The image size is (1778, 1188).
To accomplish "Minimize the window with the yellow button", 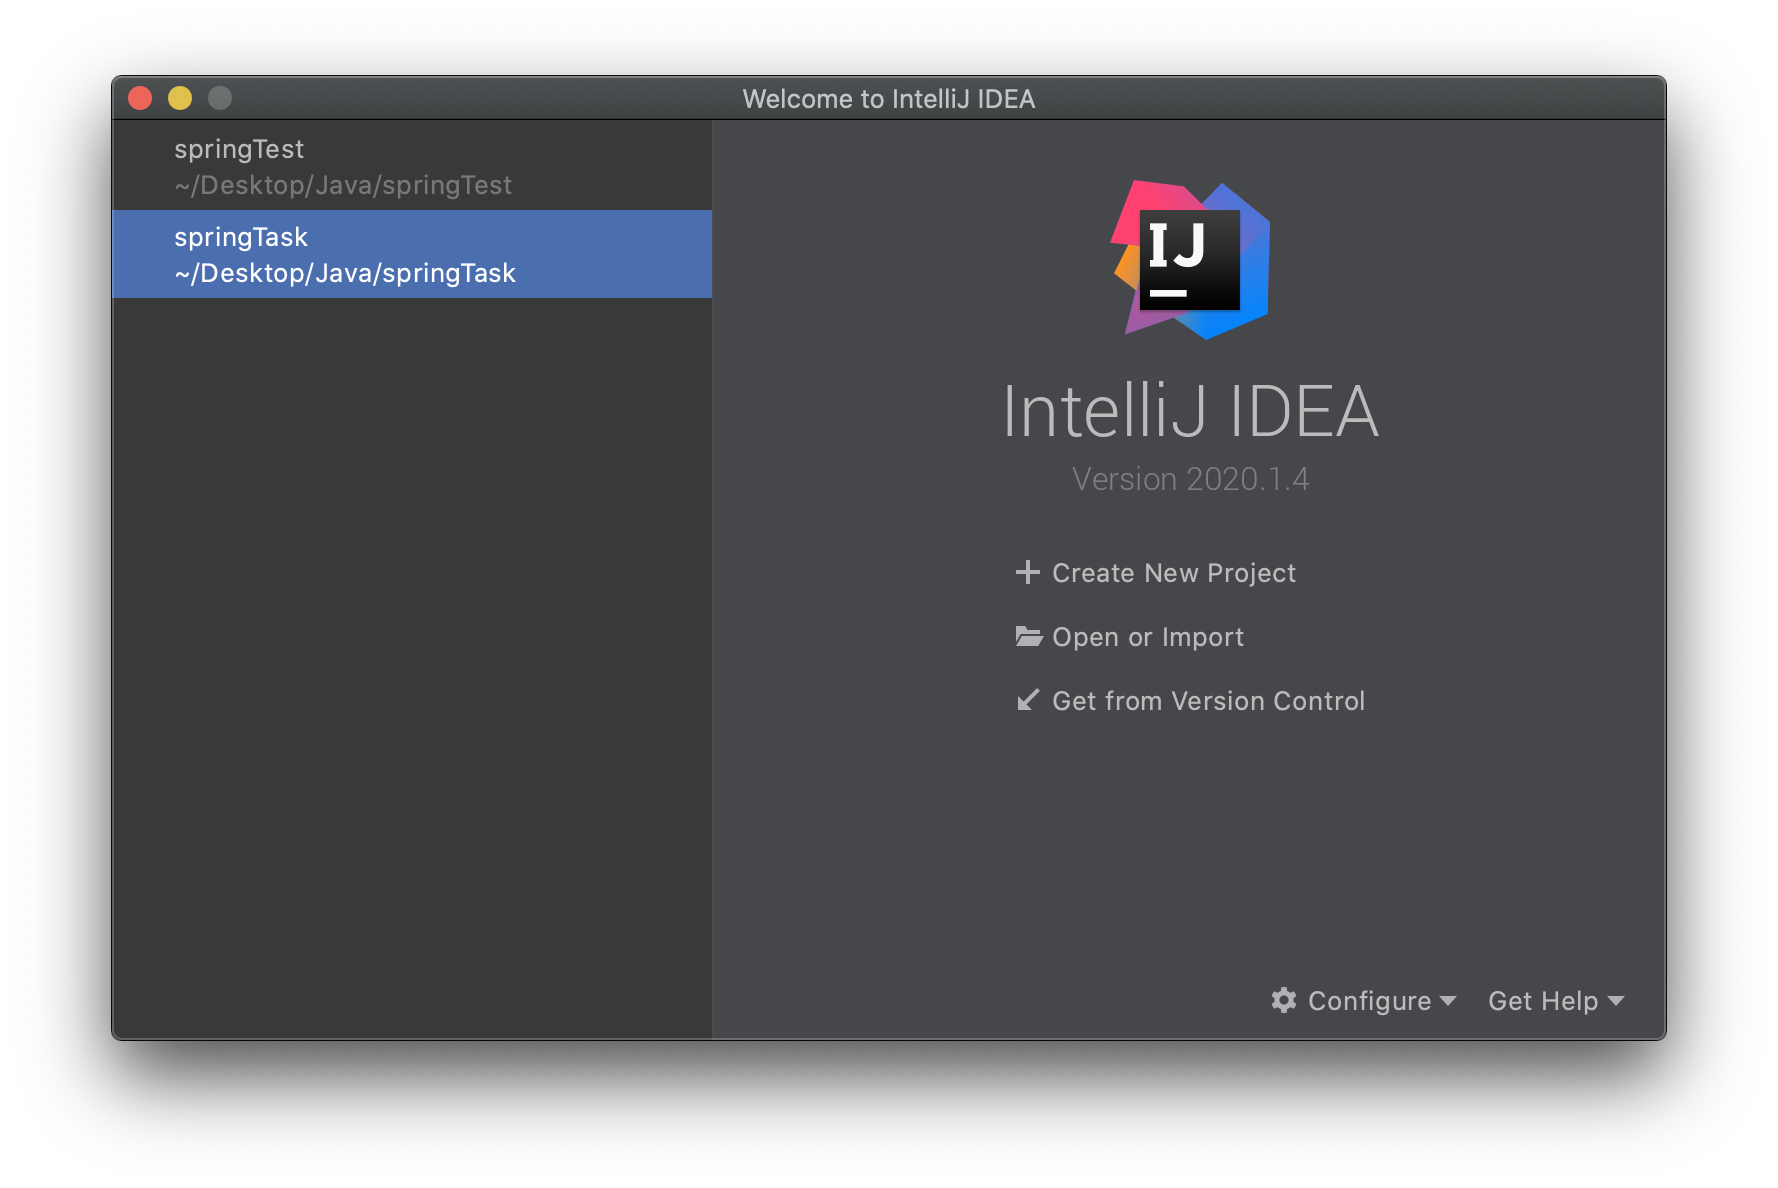I will [180, 98].
